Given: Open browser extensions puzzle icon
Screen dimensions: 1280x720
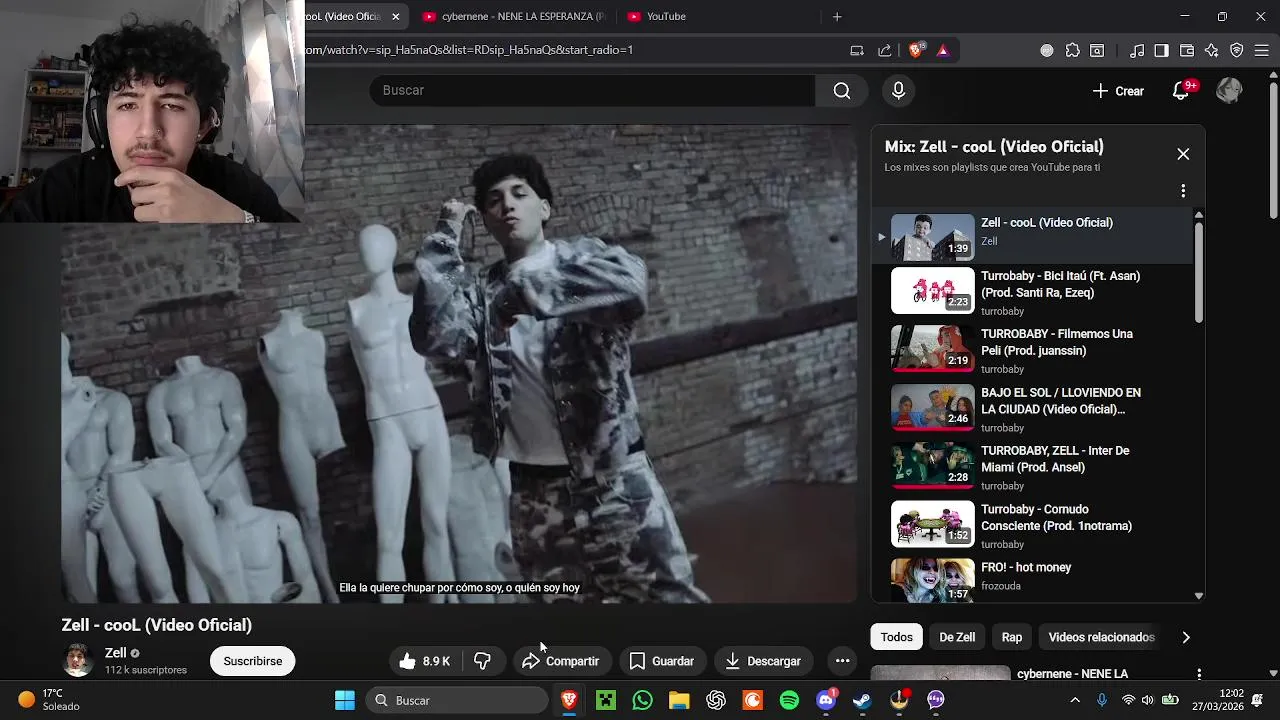Looking at the screenshot, I should tap(1072, 50).
